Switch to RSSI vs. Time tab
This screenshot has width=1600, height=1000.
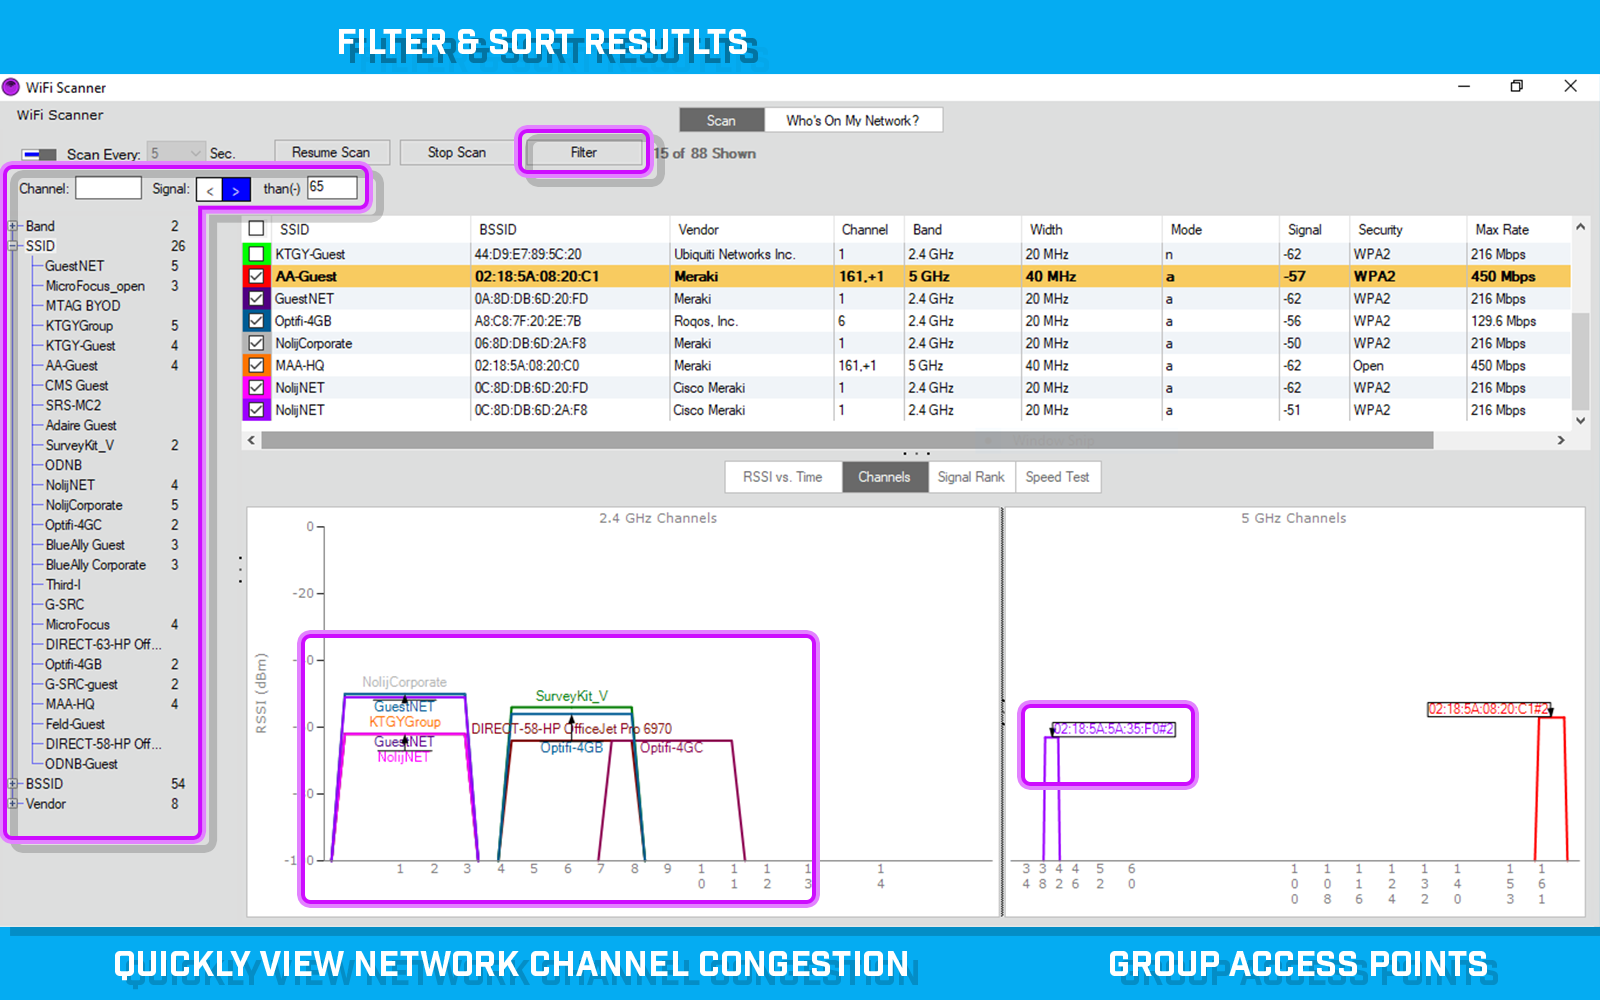tap(783, 477)
